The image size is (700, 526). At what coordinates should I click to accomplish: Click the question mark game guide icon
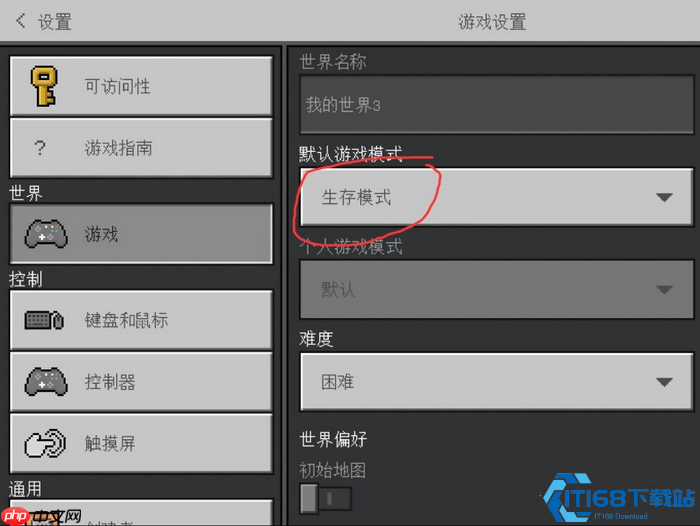click(40, 148)
